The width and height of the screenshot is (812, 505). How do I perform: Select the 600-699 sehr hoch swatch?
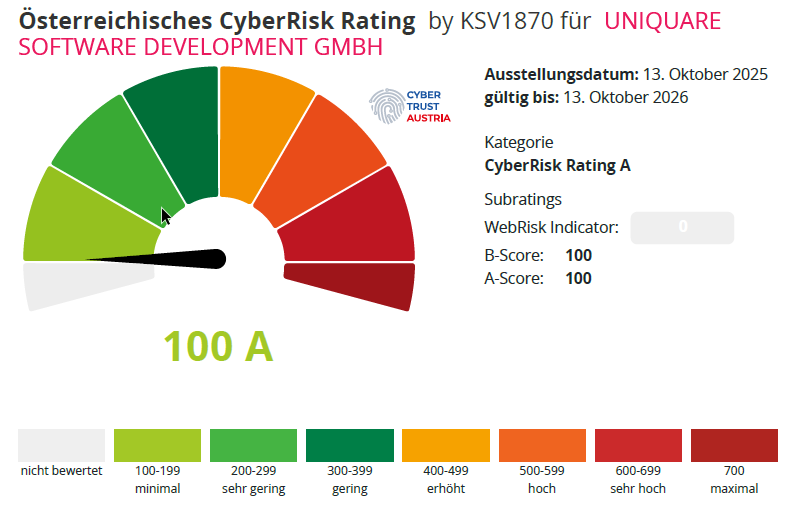click(x=638, y=445)
